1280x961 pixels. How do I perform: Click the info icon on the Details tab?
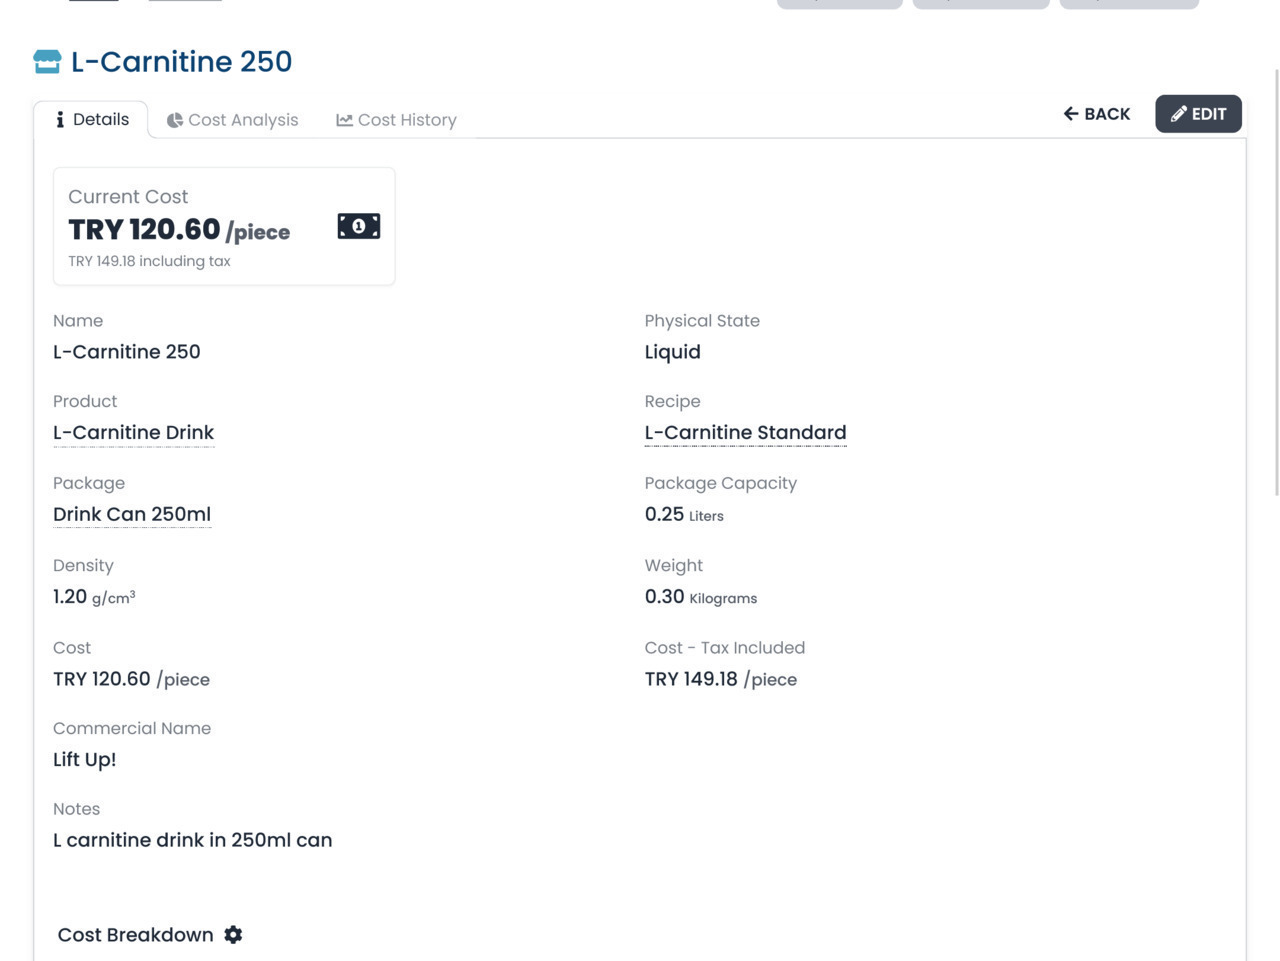(60, 120)
